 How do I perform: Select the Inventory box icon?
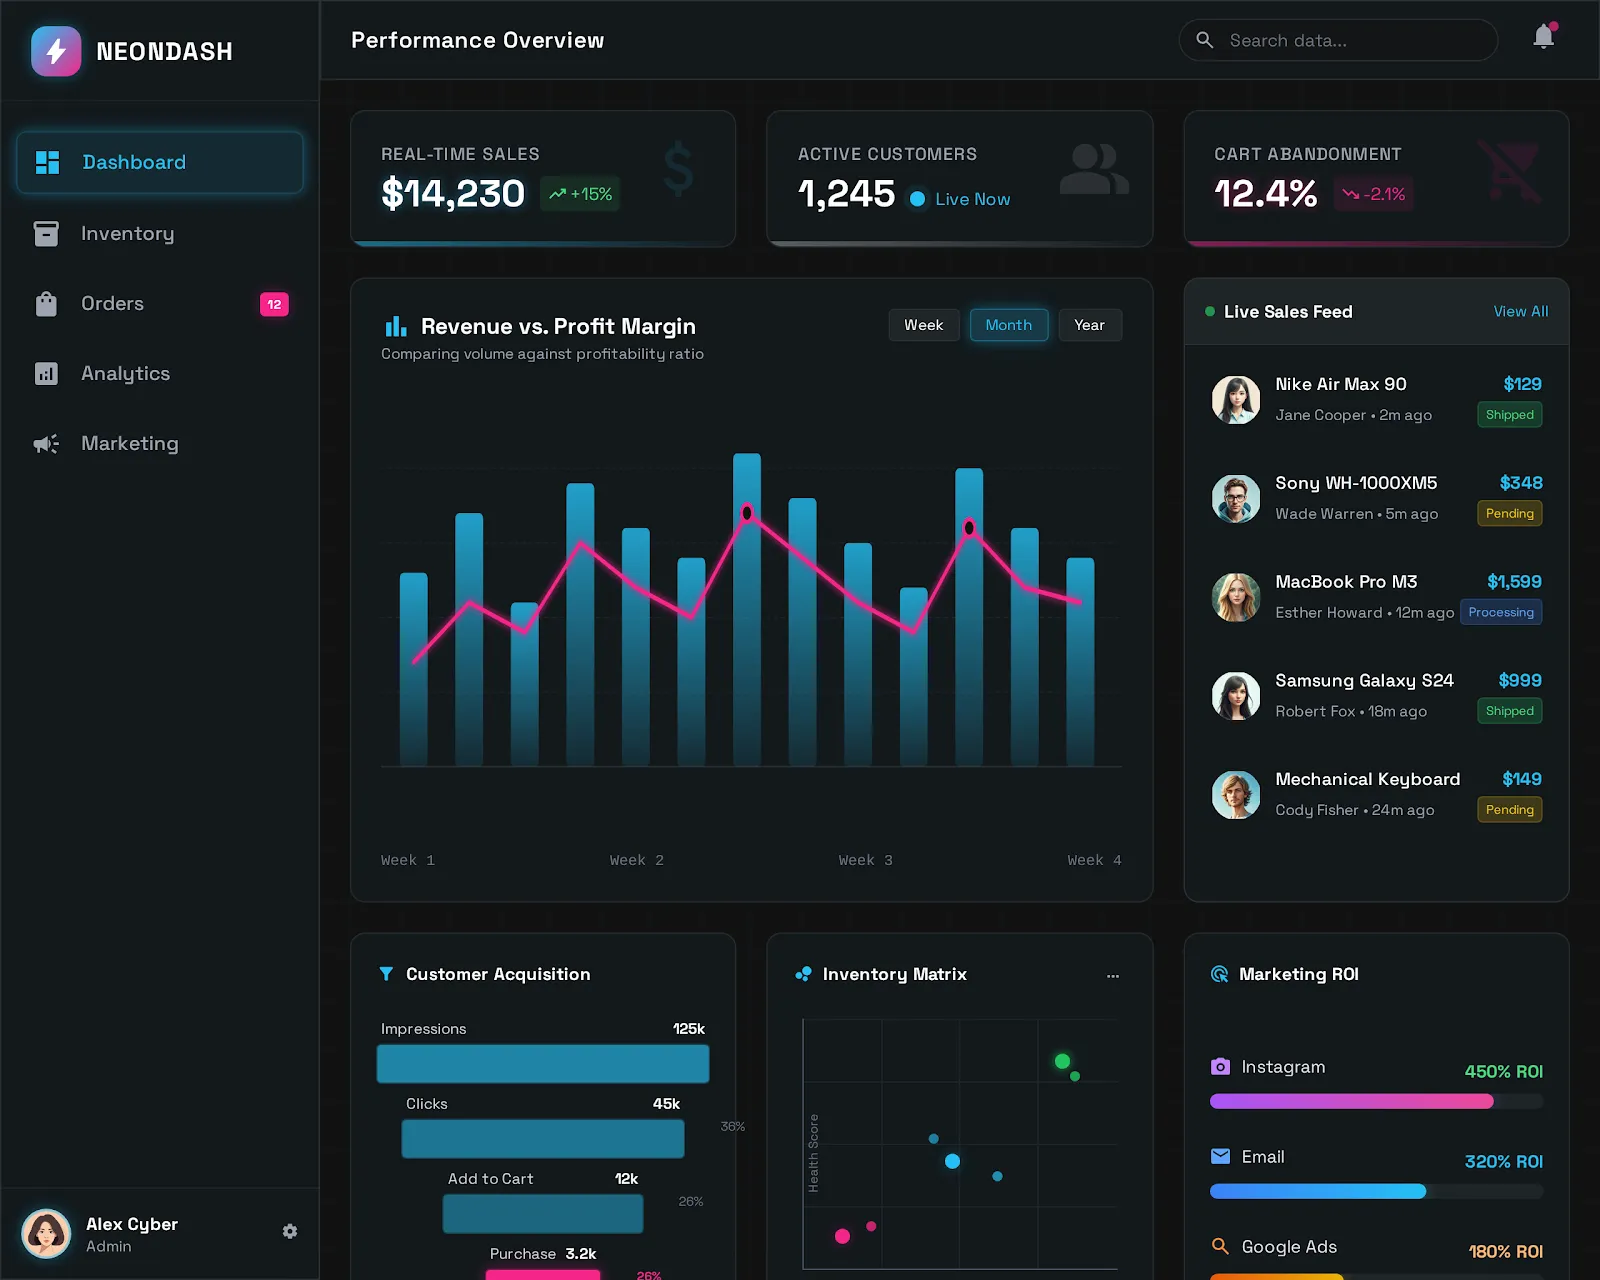(x=46, y=233)
